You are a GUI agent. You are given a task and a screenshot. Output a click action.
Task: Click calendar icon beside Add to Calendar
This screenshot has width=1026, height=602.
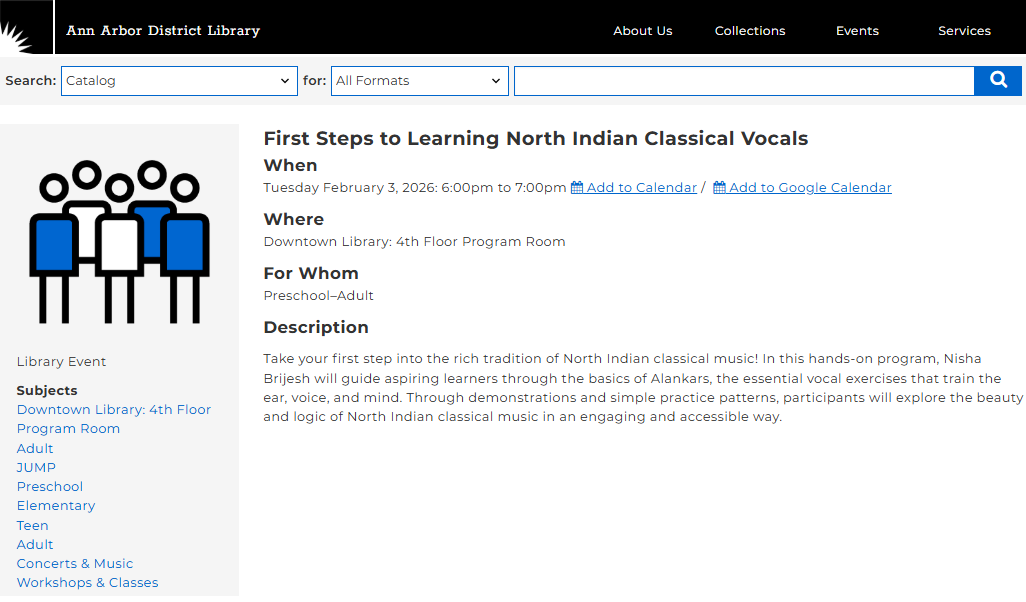577,188
